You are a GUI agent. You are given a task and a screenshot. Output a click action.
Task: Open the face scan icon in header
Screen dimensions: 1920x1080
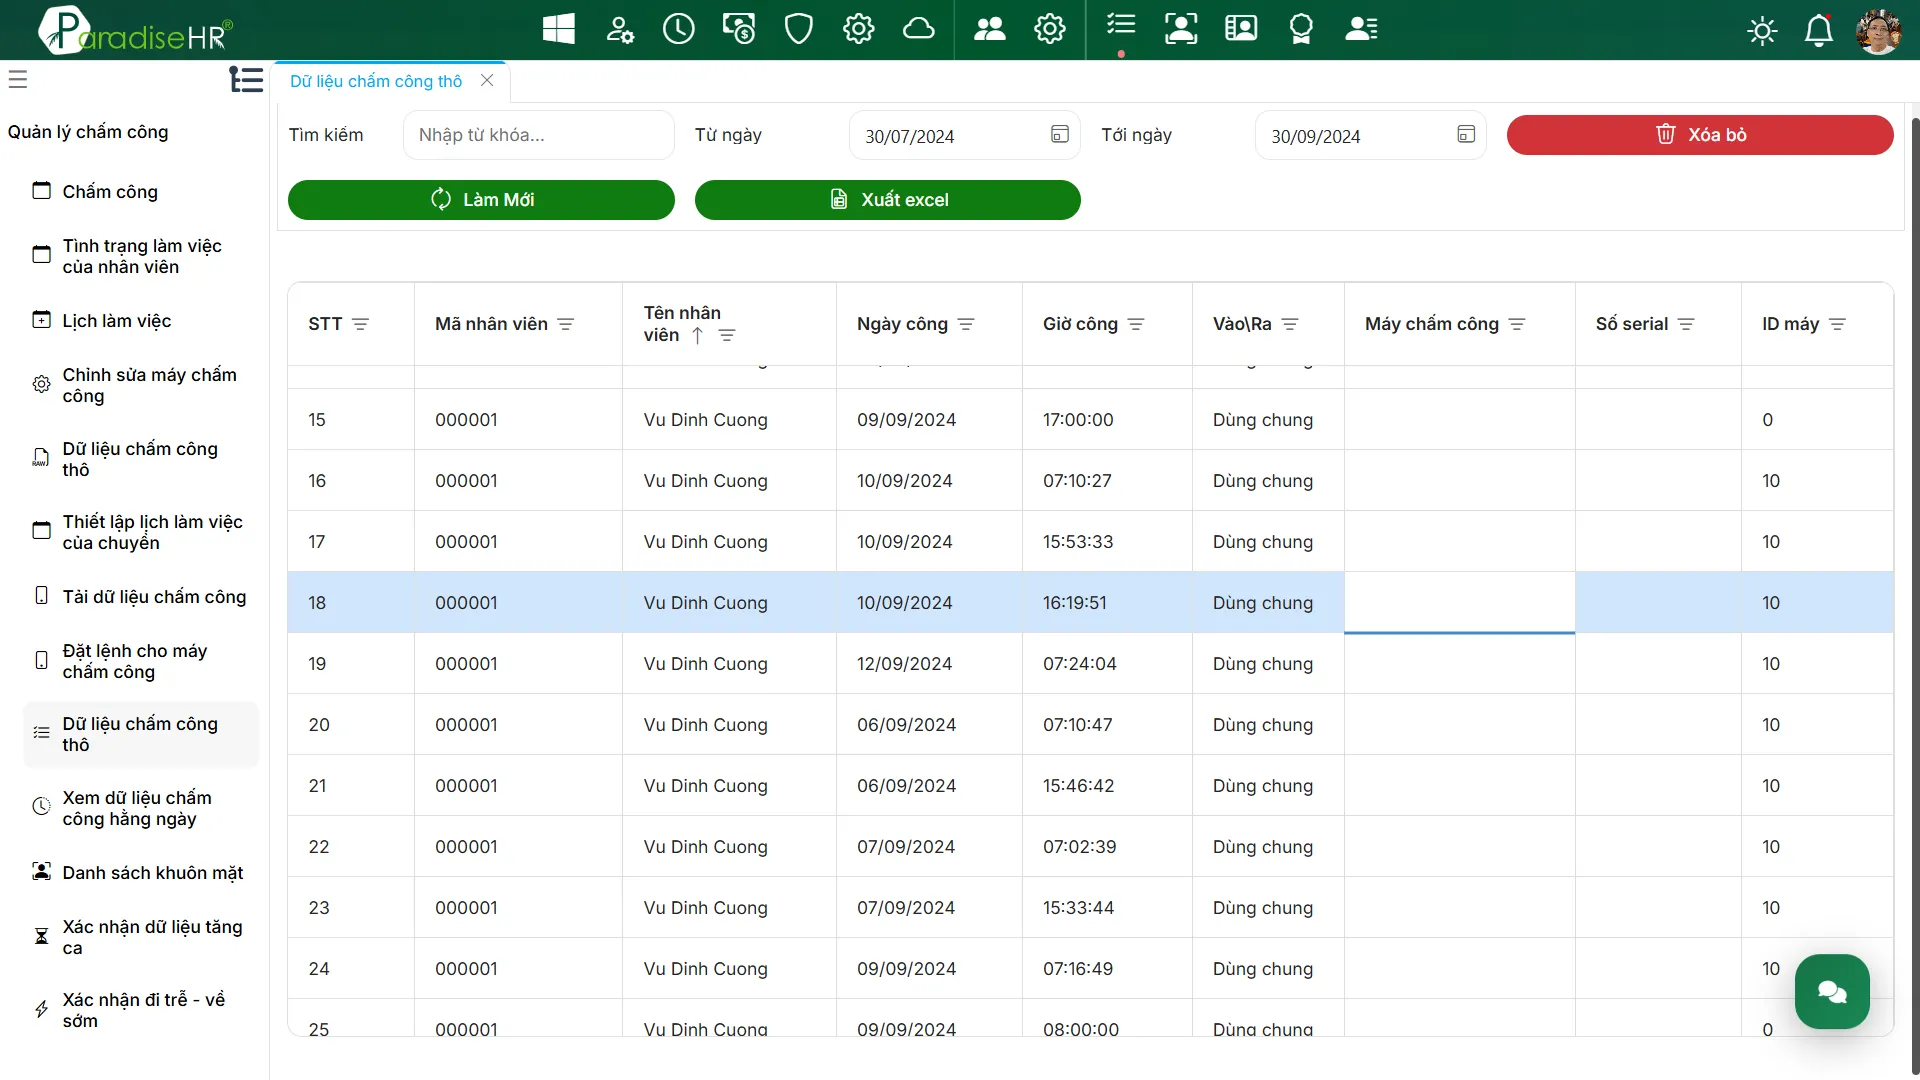pos(1181,29)
